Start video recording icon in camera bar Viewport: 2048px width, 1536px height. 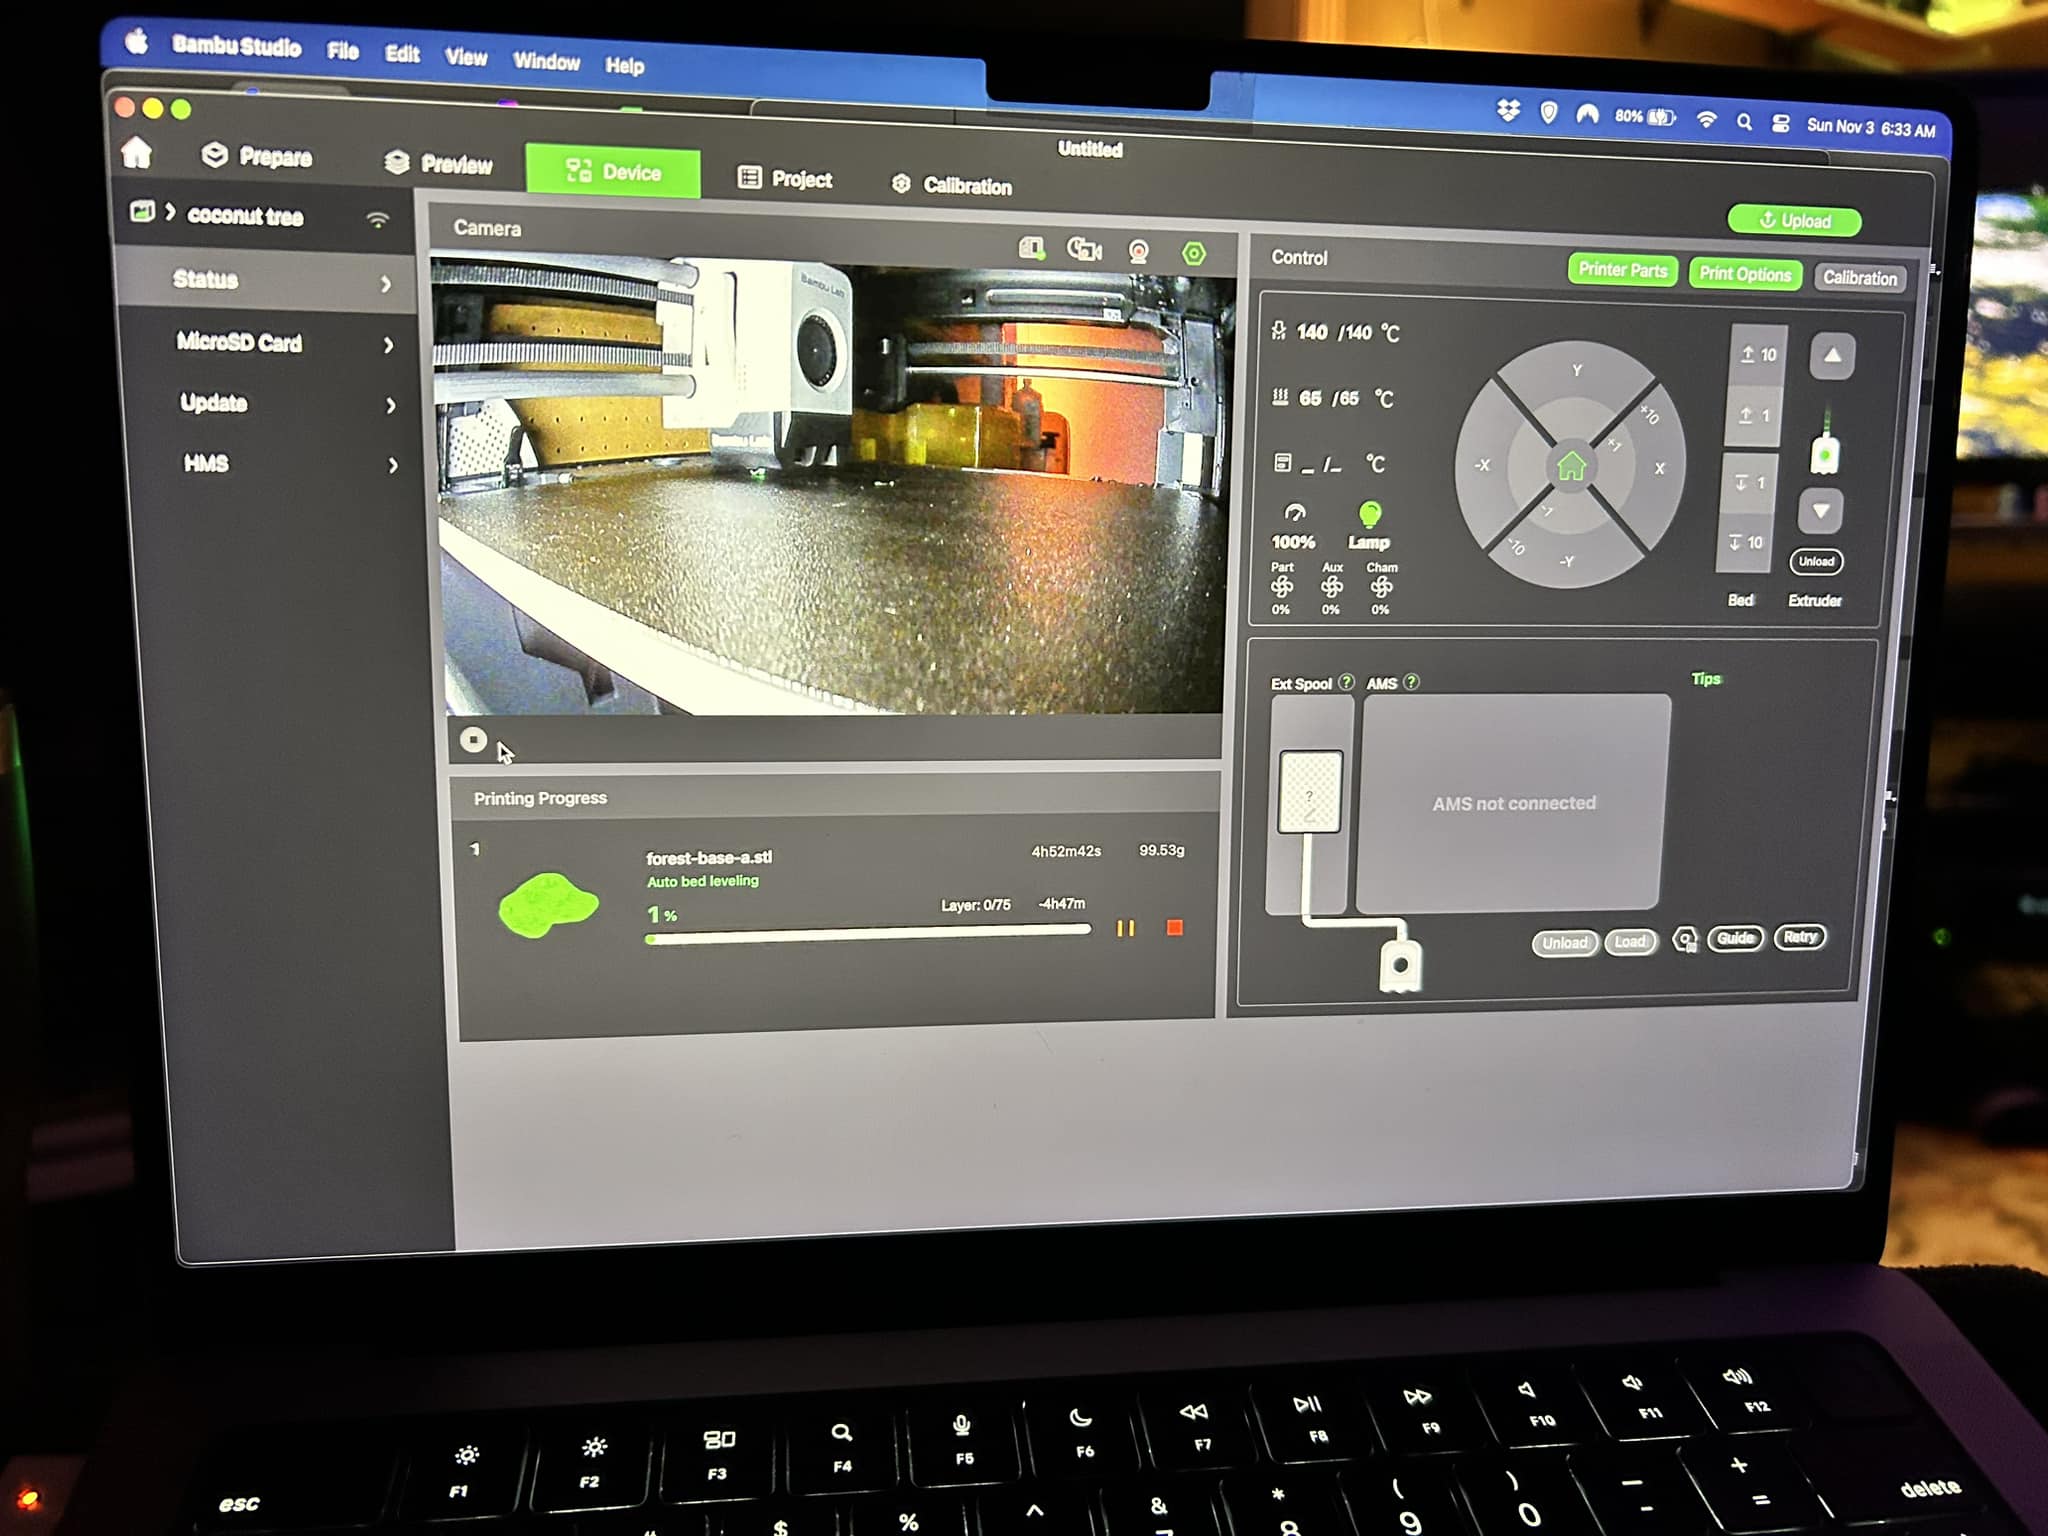1084,249
